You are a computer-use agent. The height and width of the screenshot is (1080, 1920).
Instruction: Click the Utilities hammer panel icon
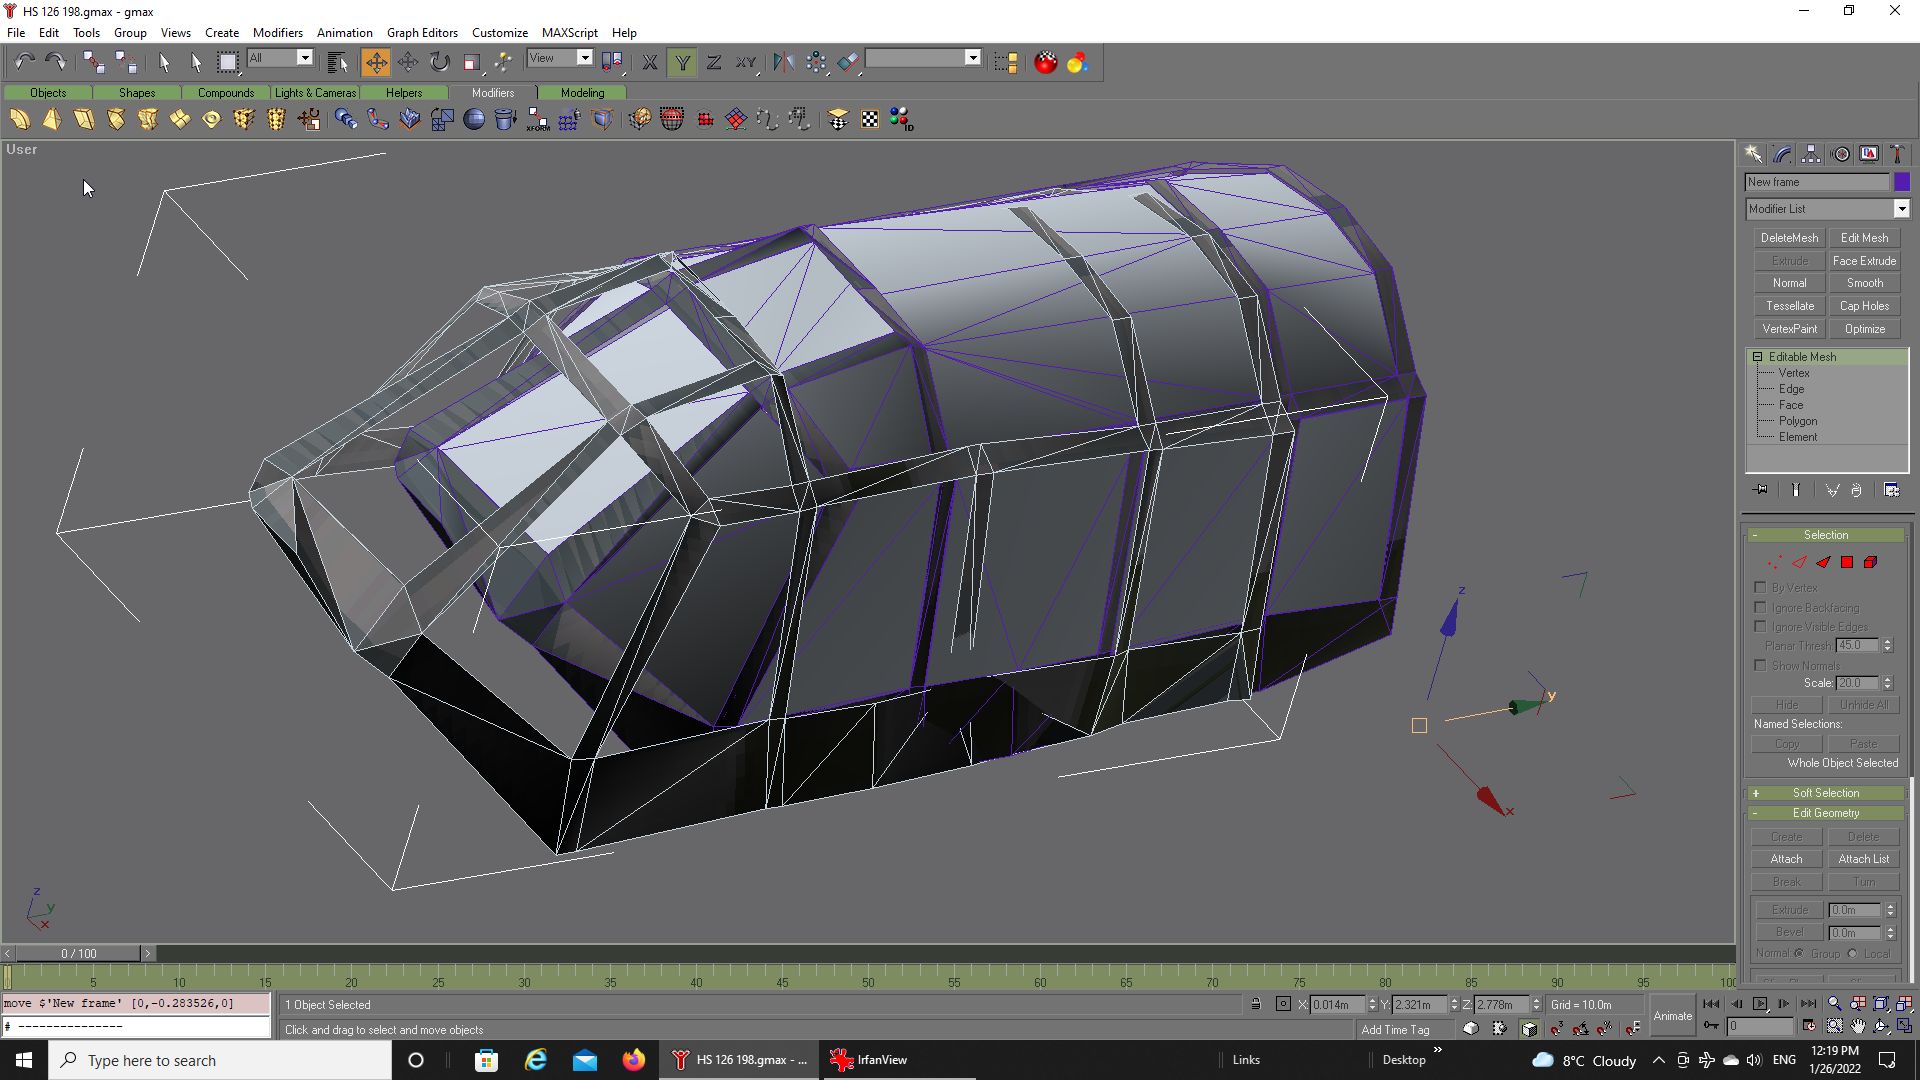(1897, 154)
